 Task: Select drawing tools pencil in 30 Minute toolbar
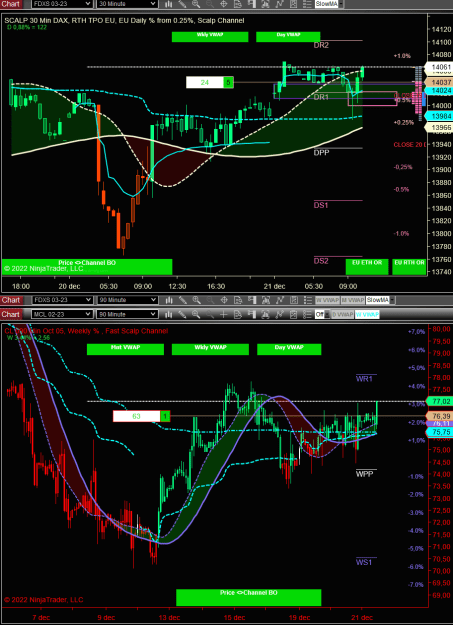tap(182, 4)
